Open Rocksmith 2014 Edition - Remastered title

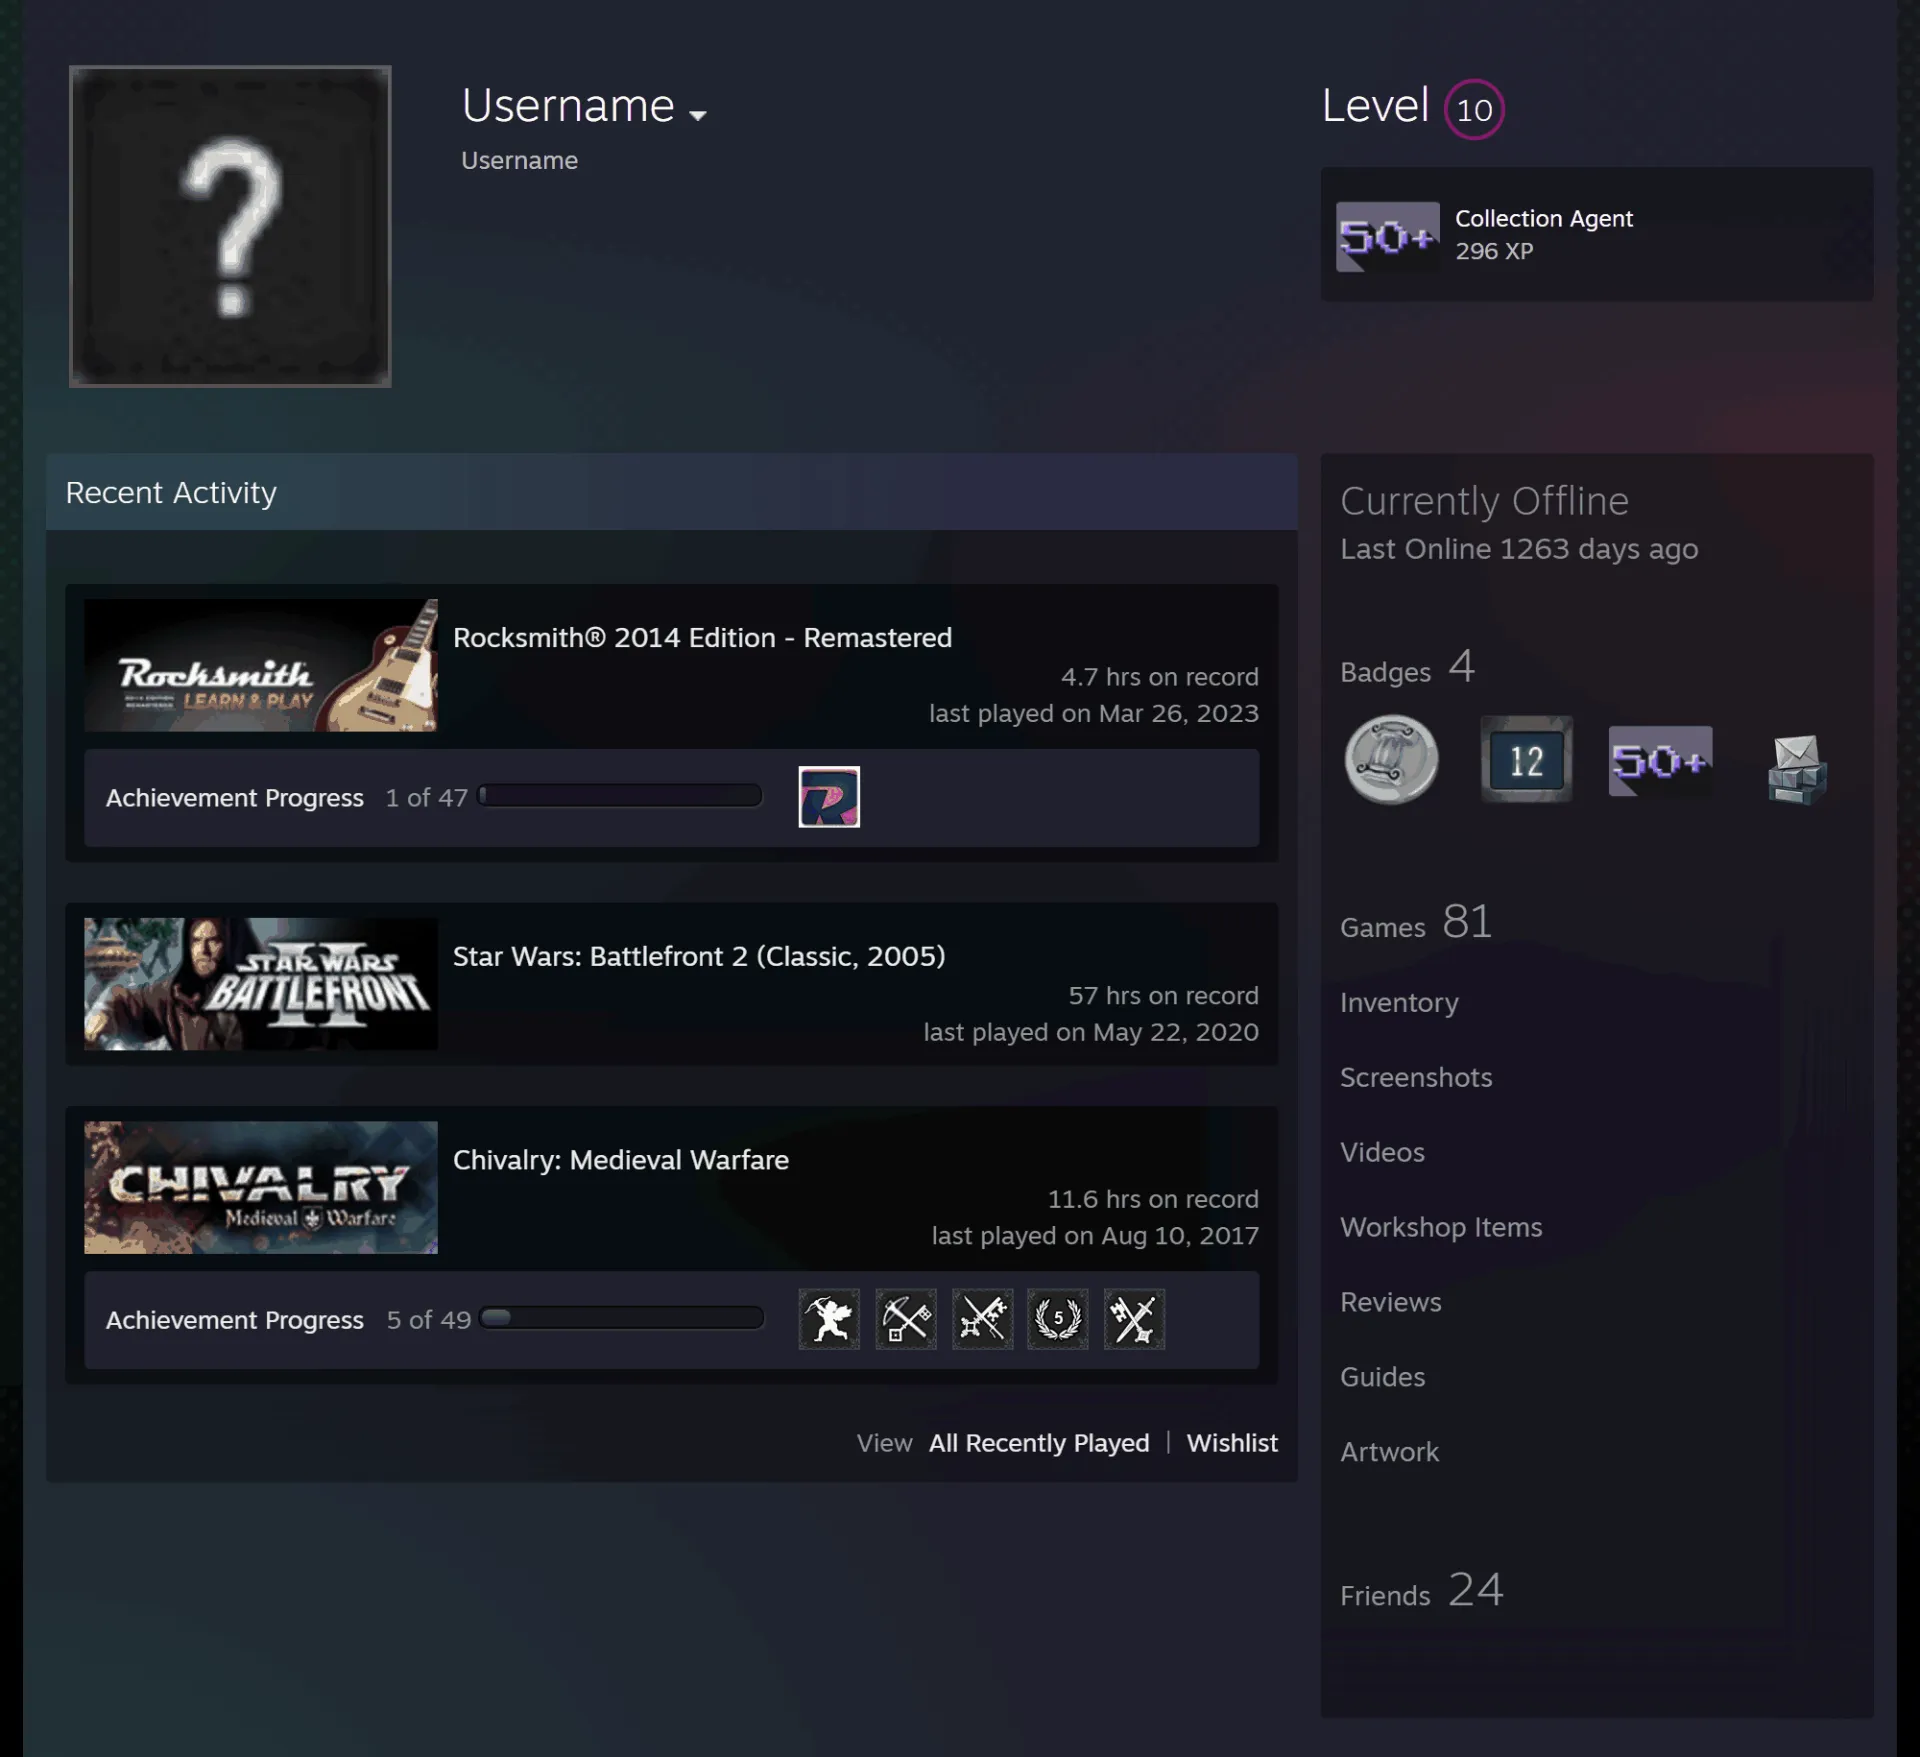[x=702, y=638]
